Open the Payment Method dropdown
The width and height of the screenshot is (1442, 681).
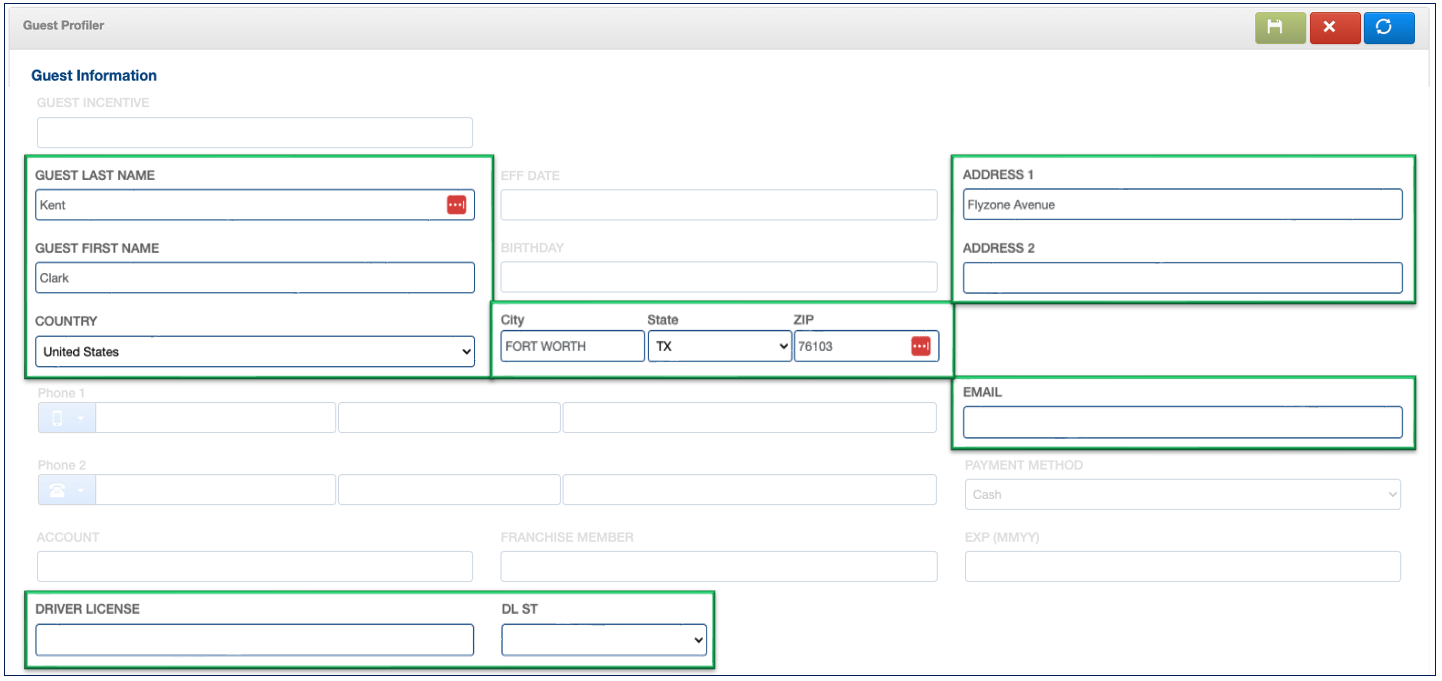click(1182, 494)
